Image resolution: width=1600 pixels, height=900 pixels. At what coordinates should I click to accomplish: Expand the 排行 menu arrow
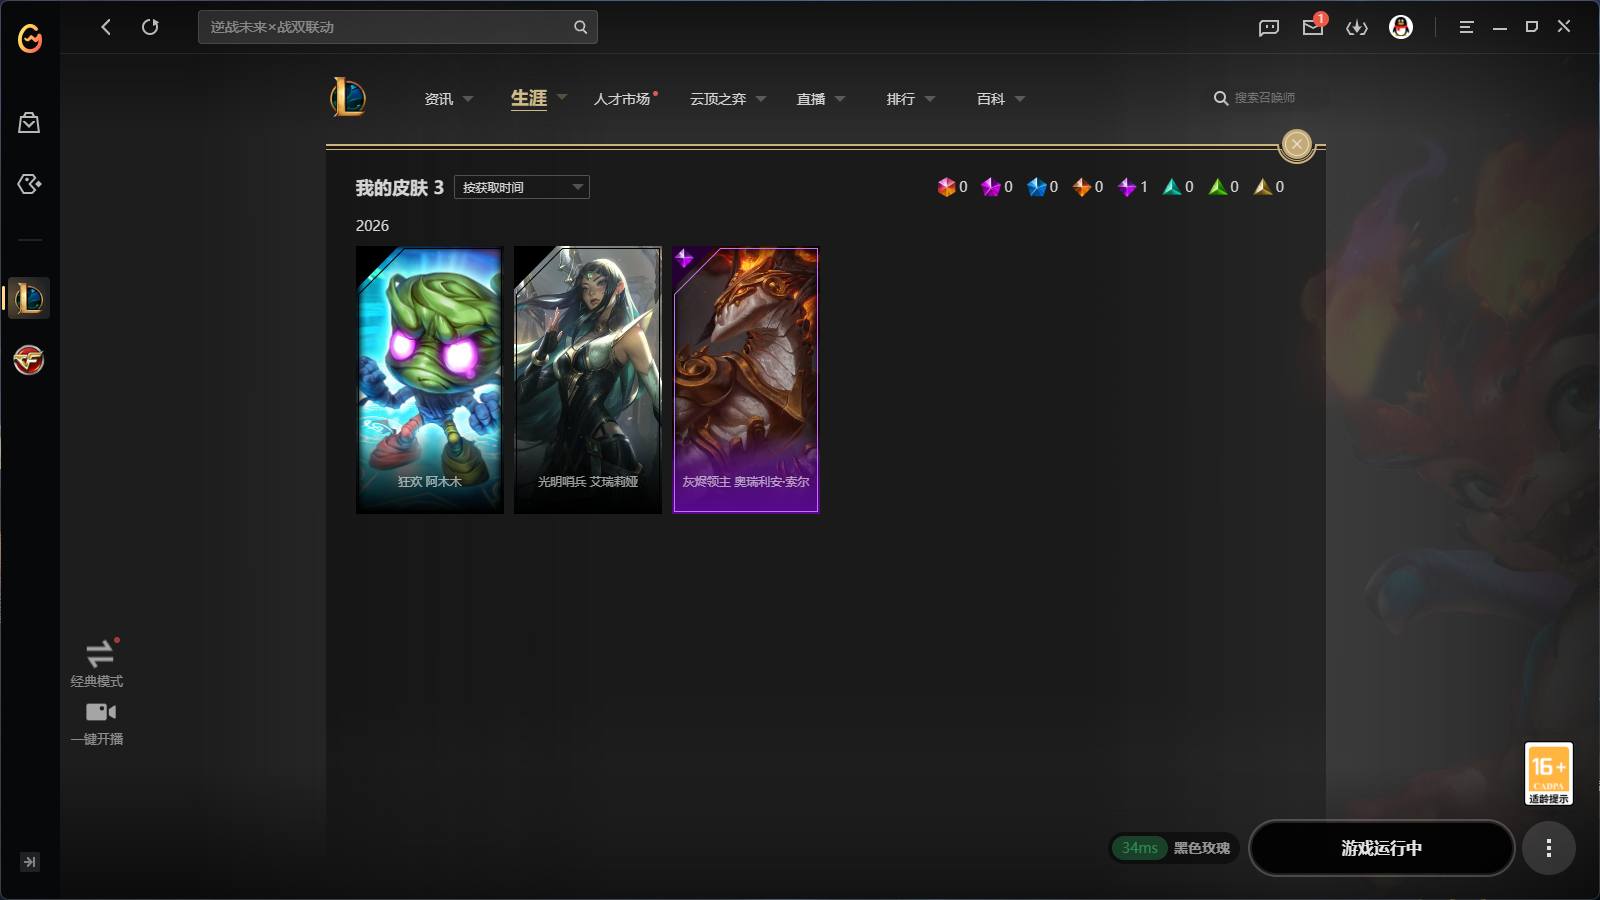point(930,99)
